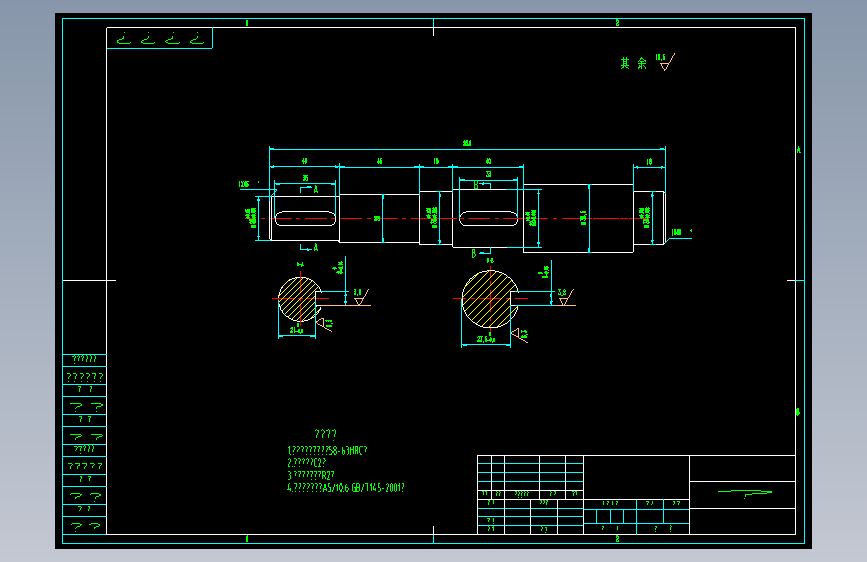Select the lower section arrow label A
Screen dimensions: 867x562
(x=316, y=247)
